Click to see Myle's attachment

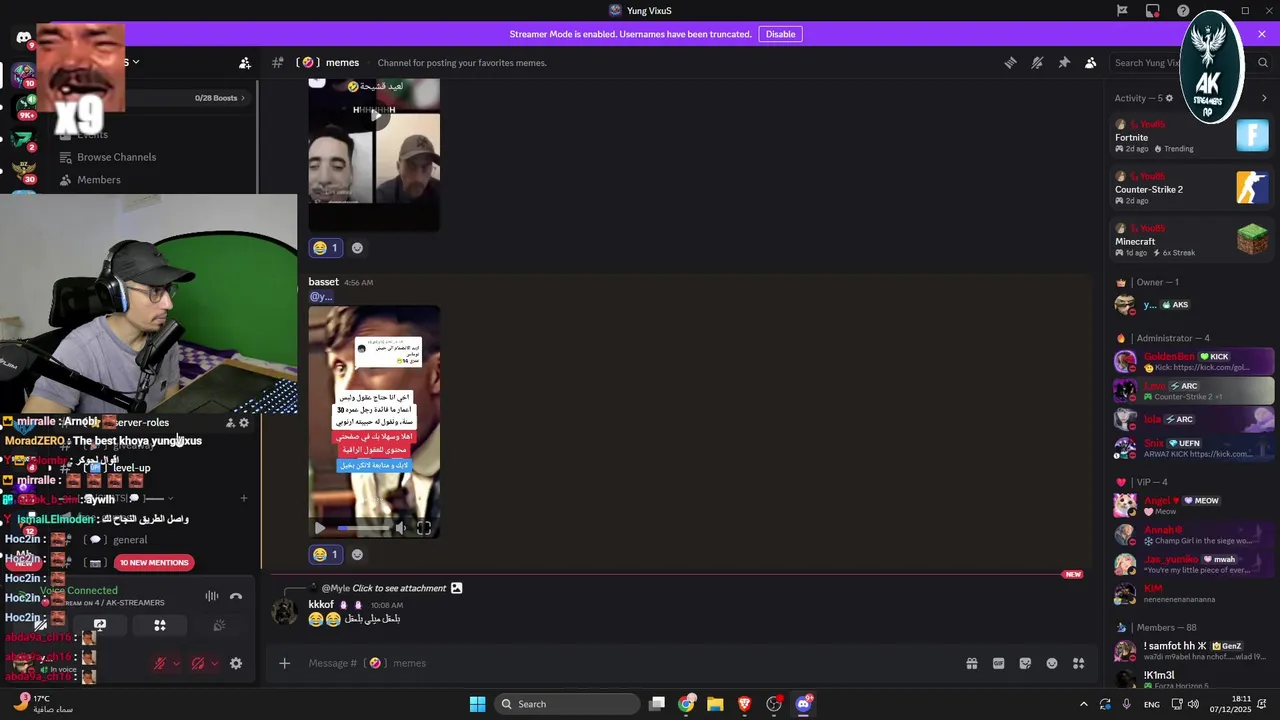tap(399, 588)
